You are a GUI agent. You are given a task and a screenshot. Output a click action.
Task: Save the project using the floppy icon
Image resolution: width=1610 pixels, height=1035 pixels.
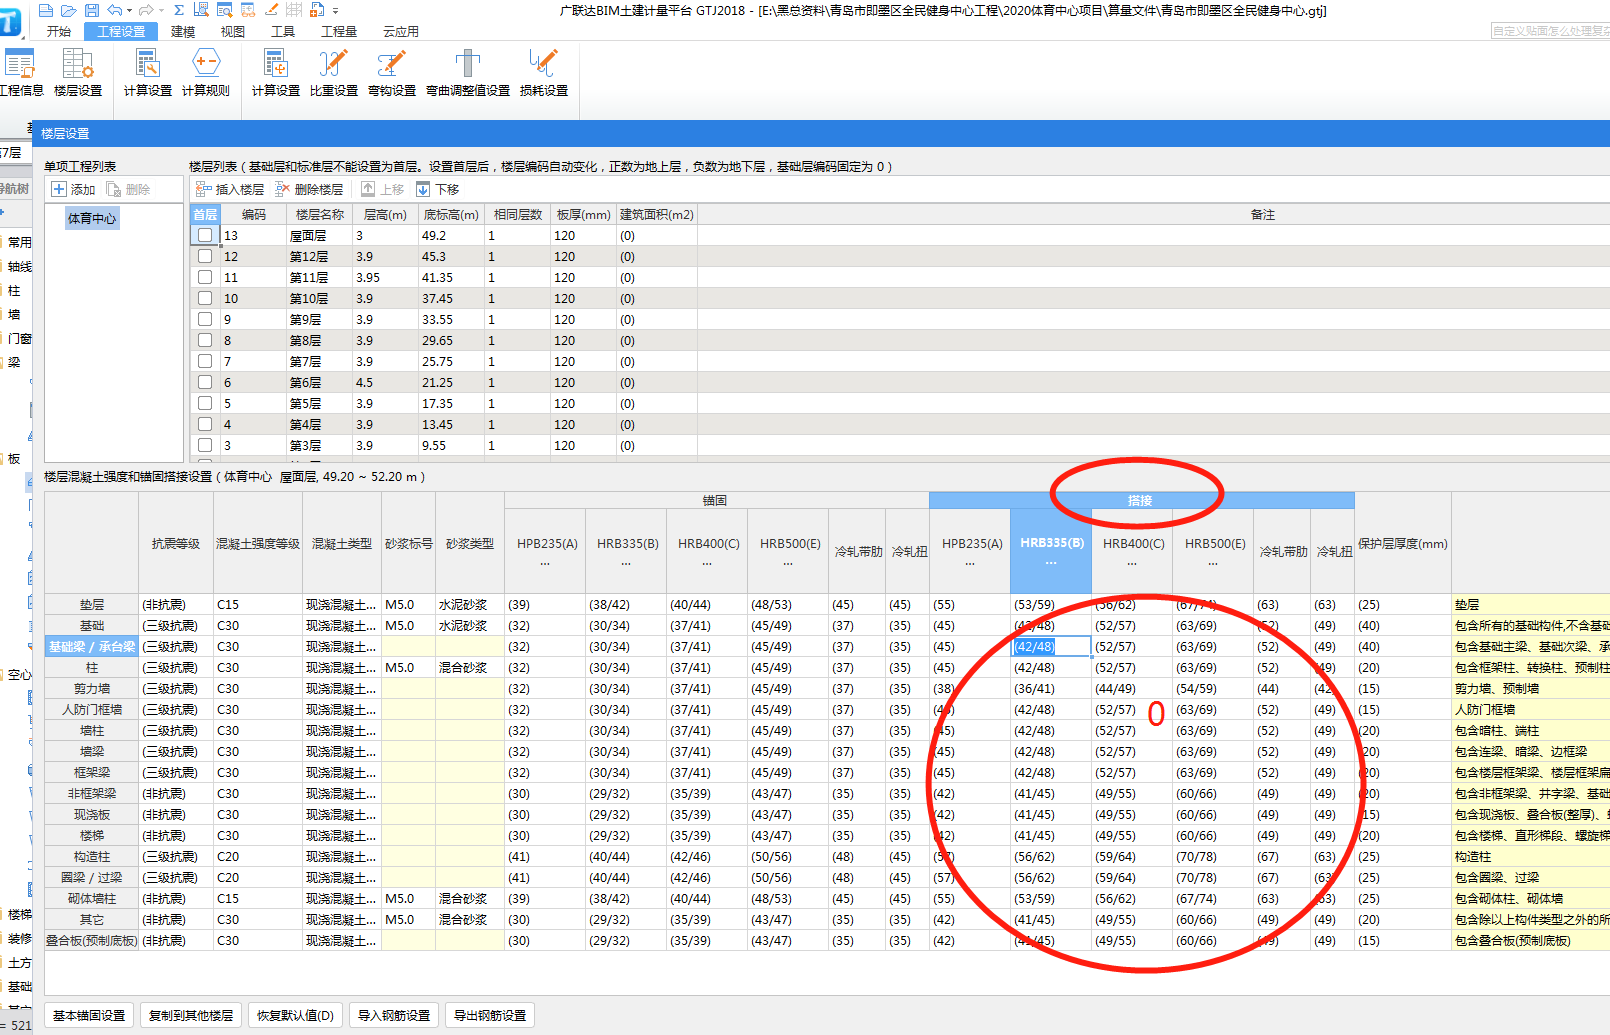click(x=92, y=10)
